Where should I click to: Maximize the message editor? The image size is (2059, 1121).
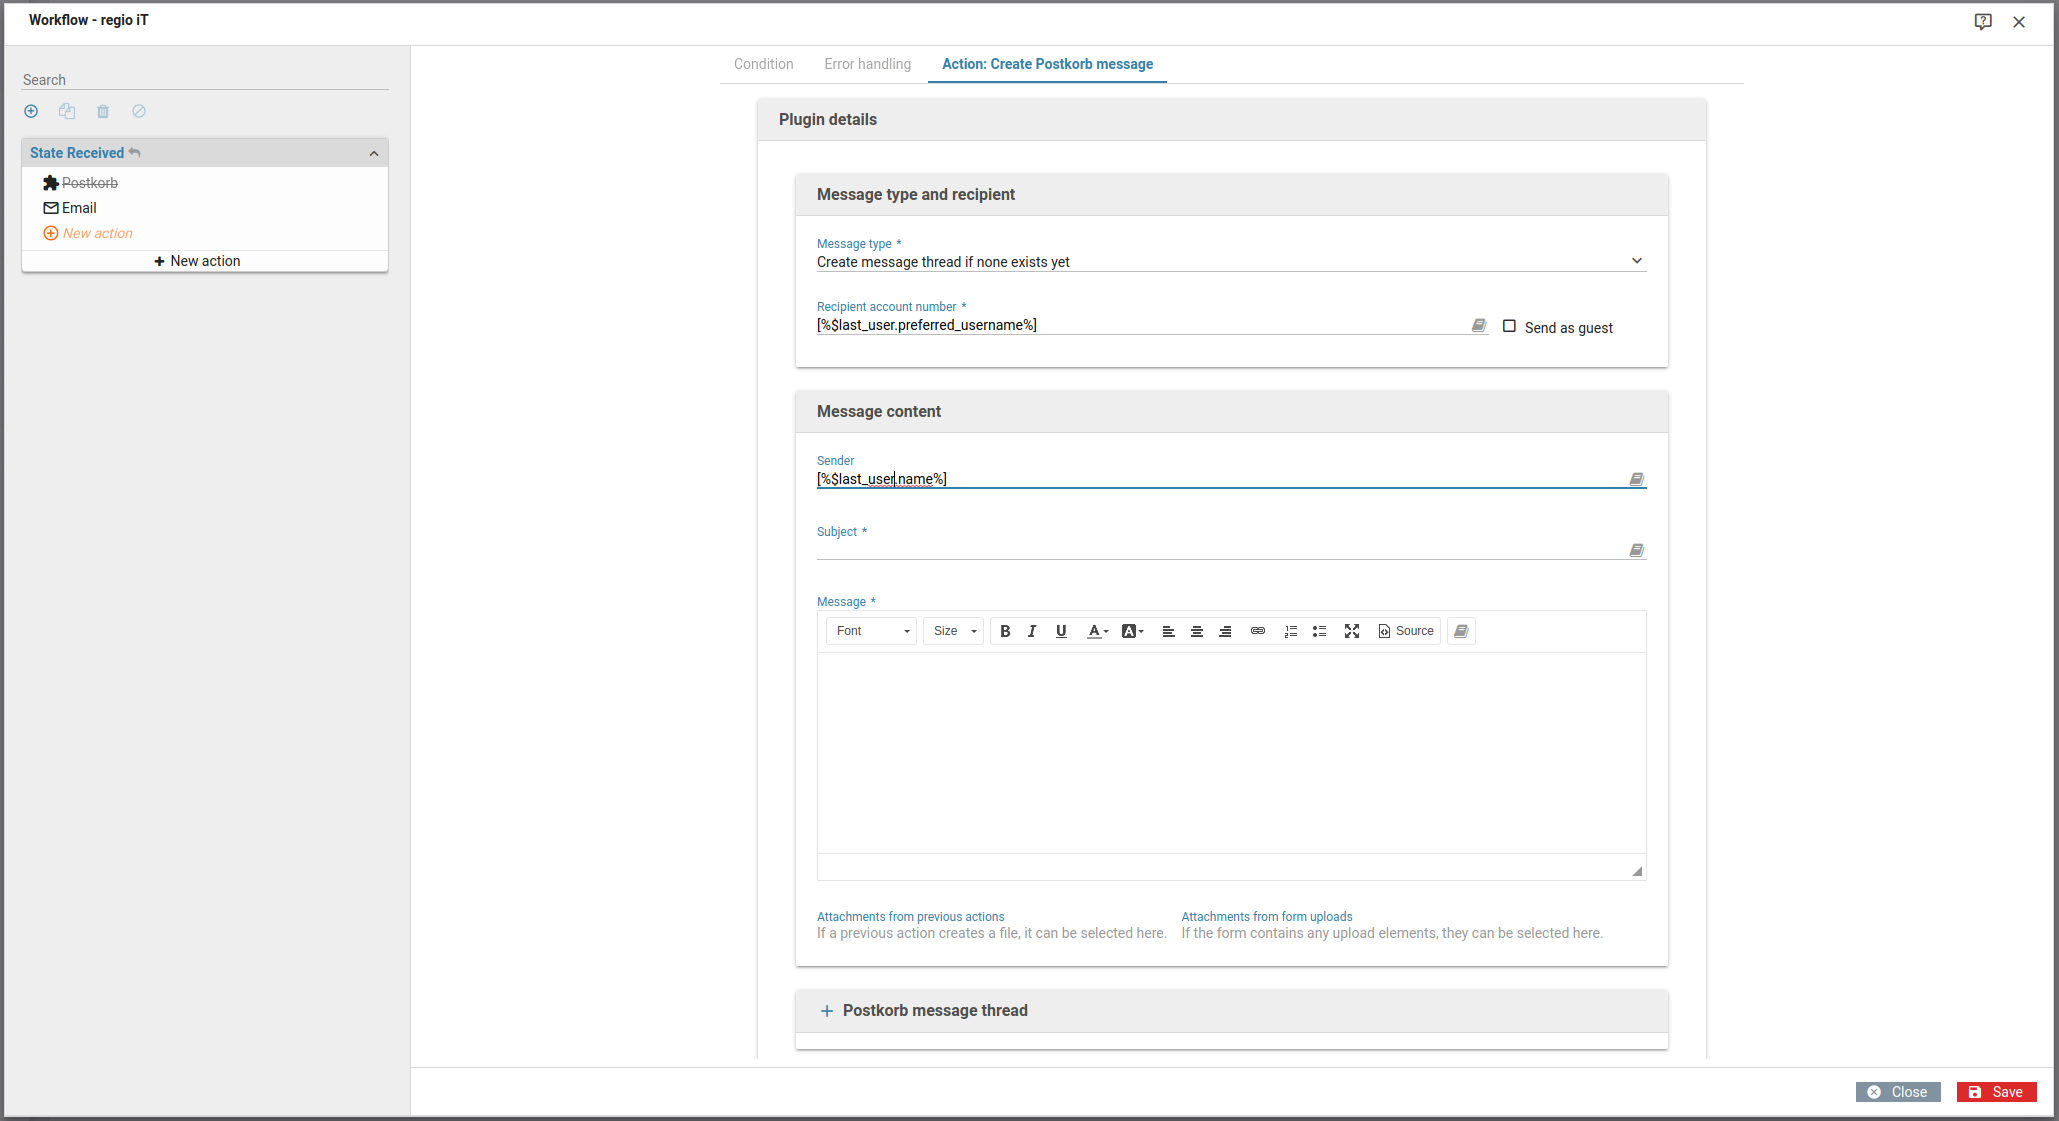coord(1351,631)
